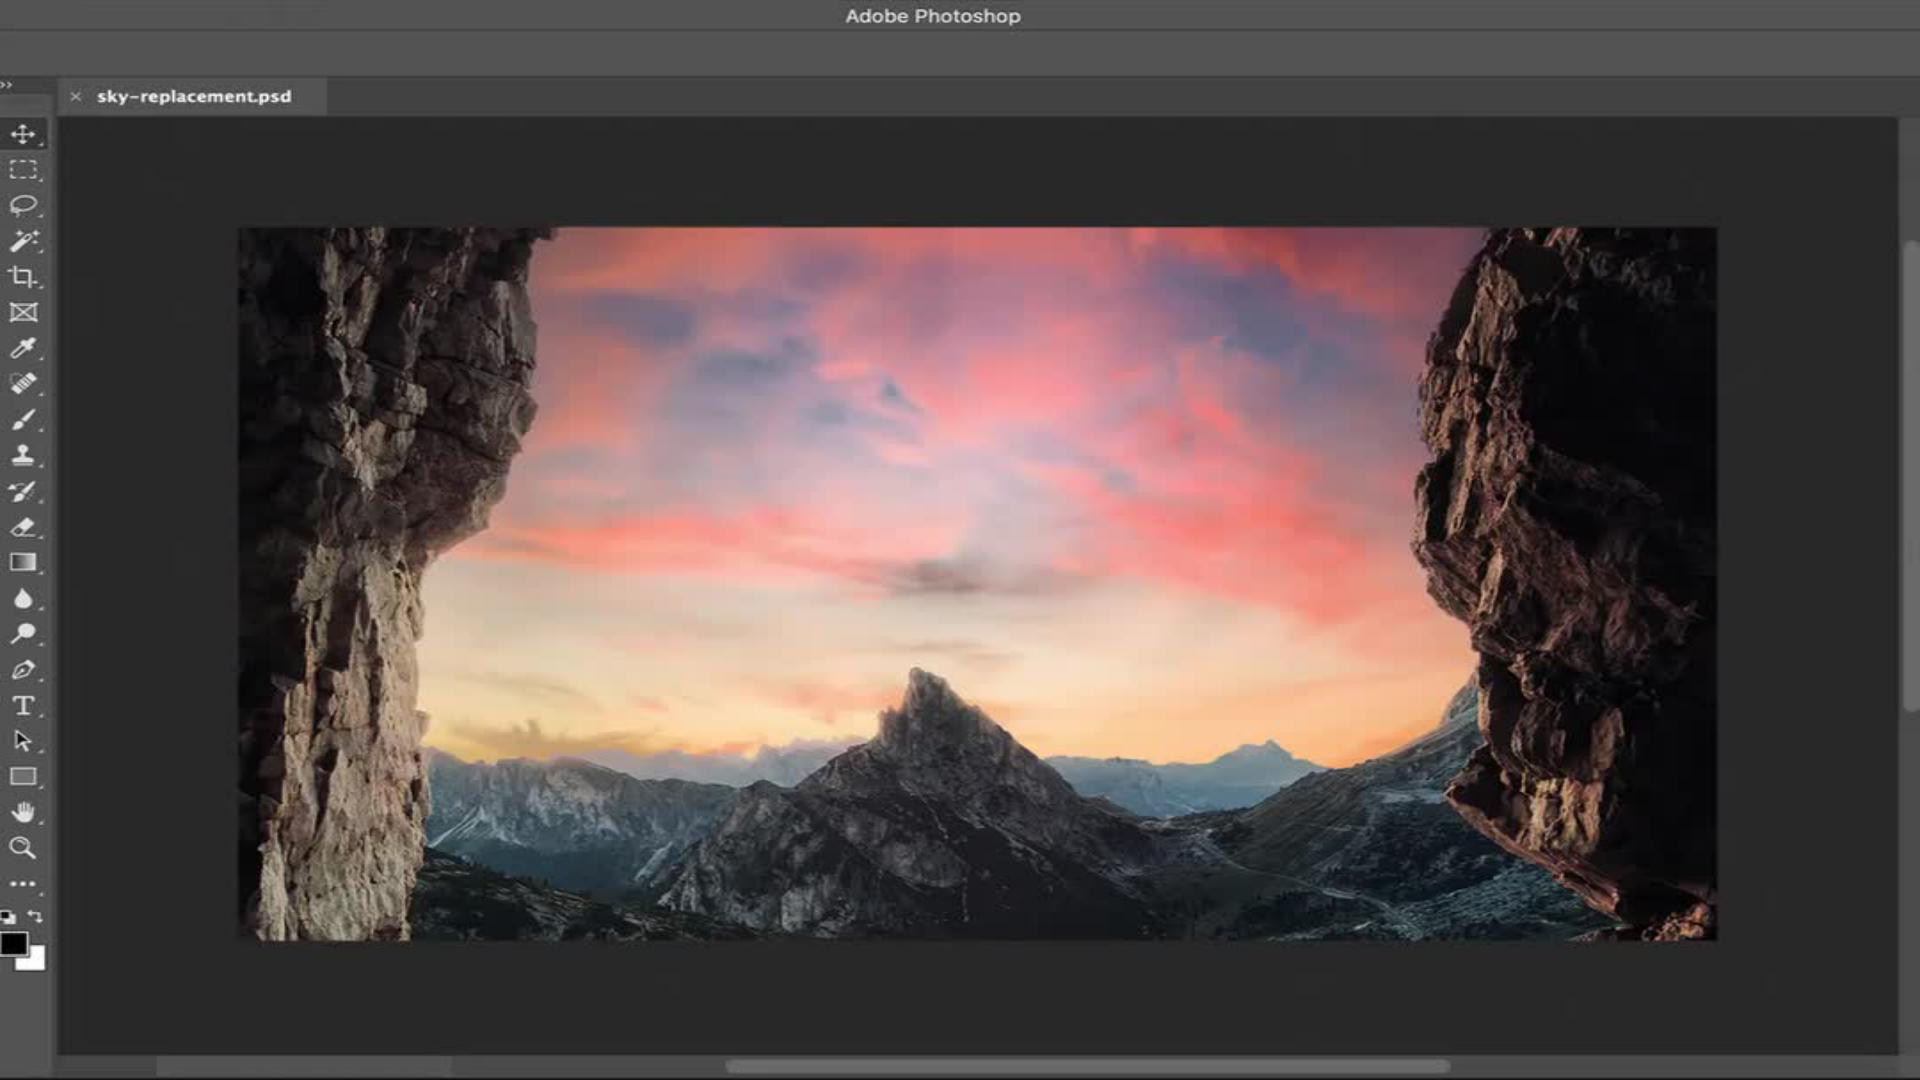The image size is (1920, 1080).
Task: Select the Eraser tool
Action: pos(23,527)
